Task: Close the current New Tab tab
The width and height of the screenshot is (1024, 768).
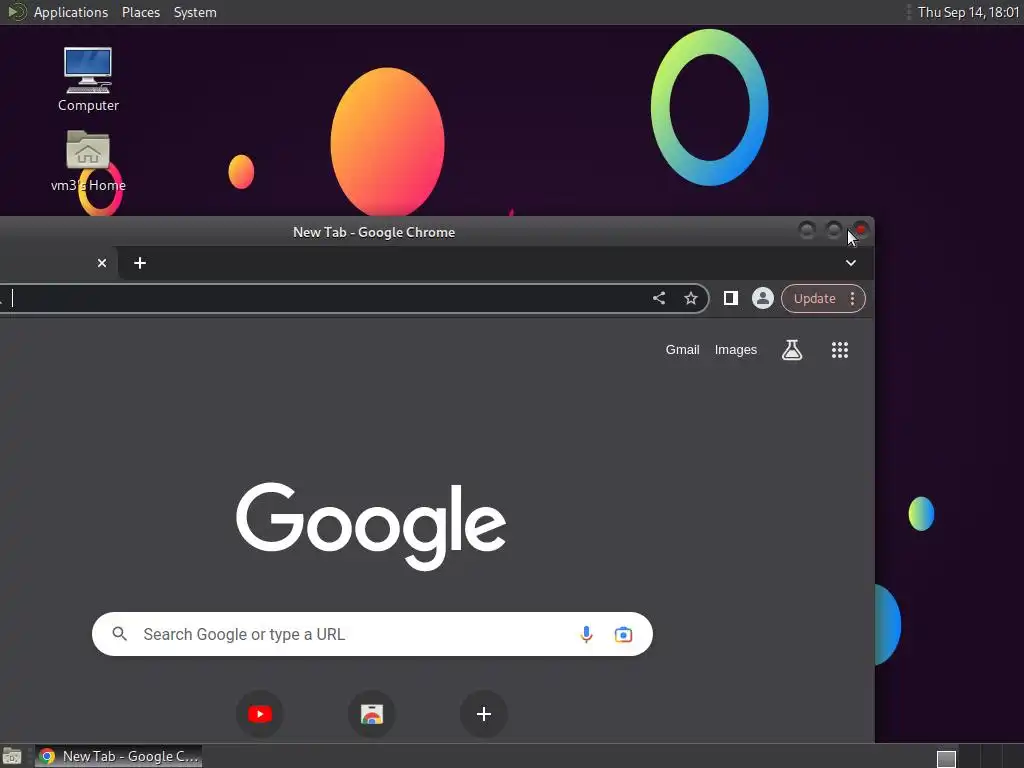Action: tap(102, 263)
